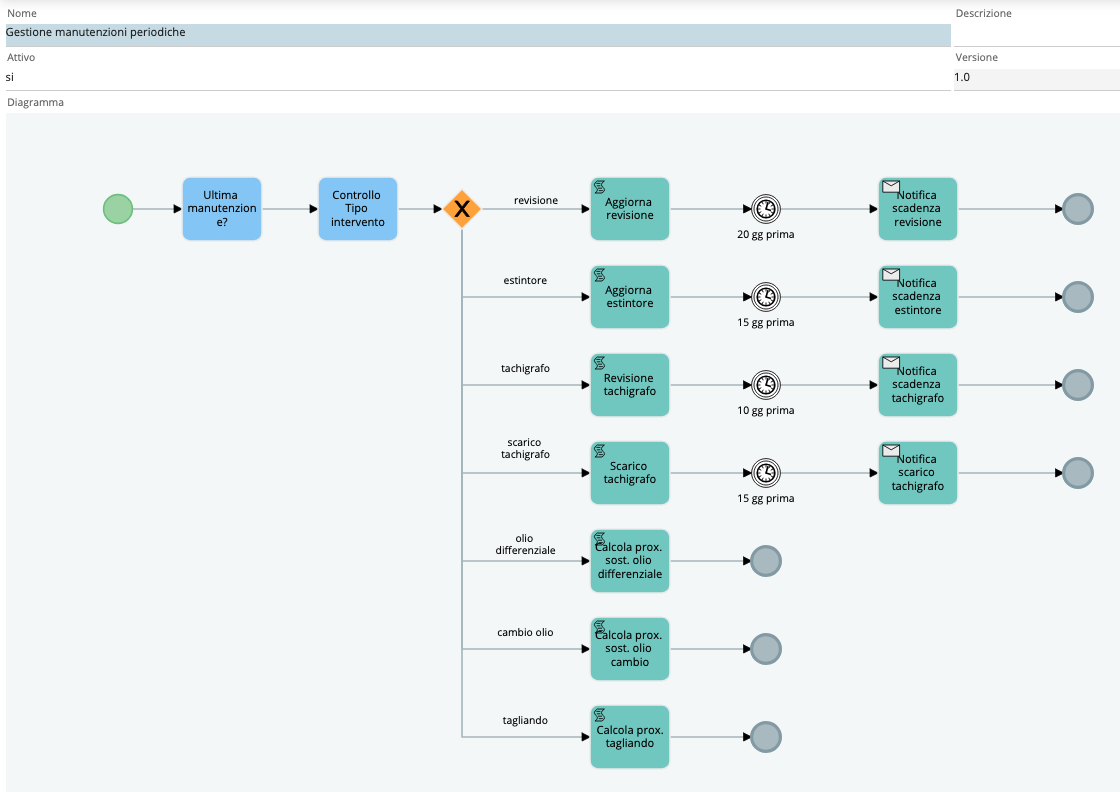The width and height of the screenshot is (1120, 792).
Task: Select the 'Ultima manutenzione?' task box
Action: [222, 209]
